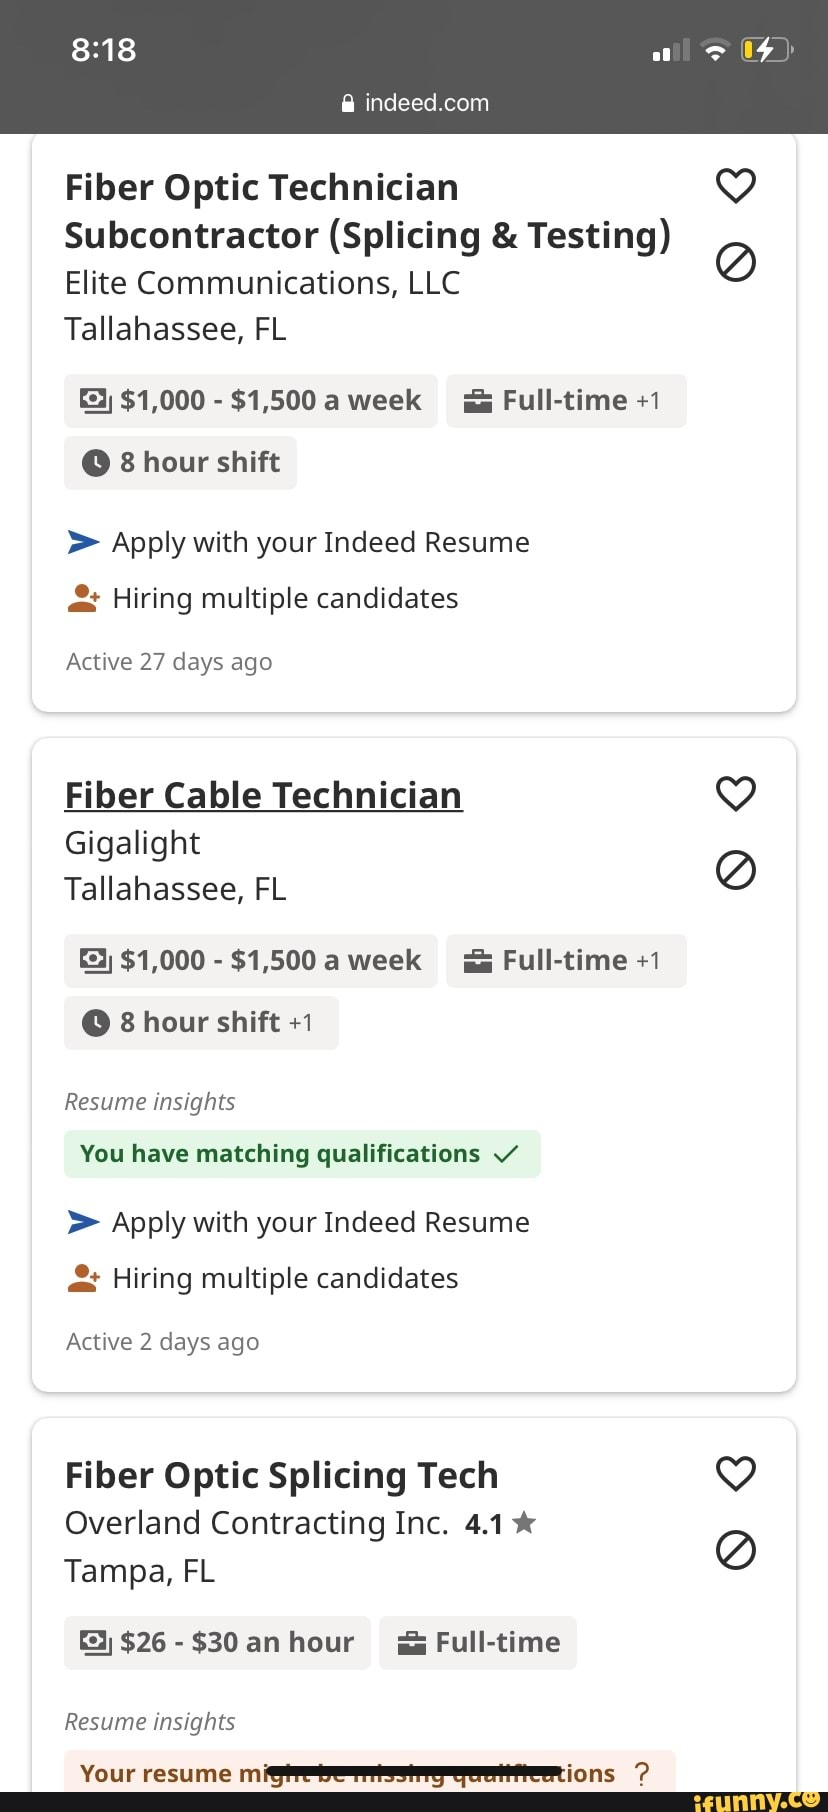The image size is (828, 1812).
Task: Hide the Elite Communications job listing
Action: (736, 262)
